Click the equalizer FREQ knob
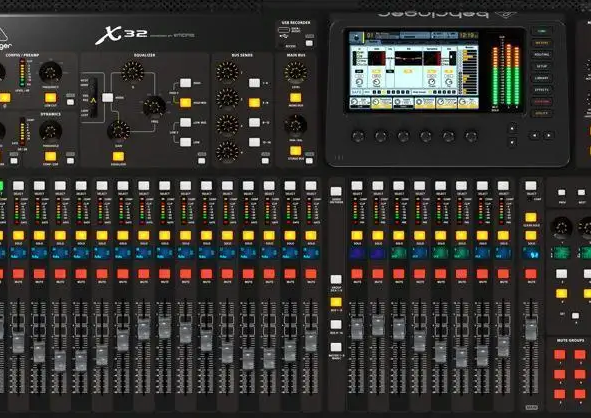Image resolution: width=591 pixels, height=418 pixels. point(154,106)
